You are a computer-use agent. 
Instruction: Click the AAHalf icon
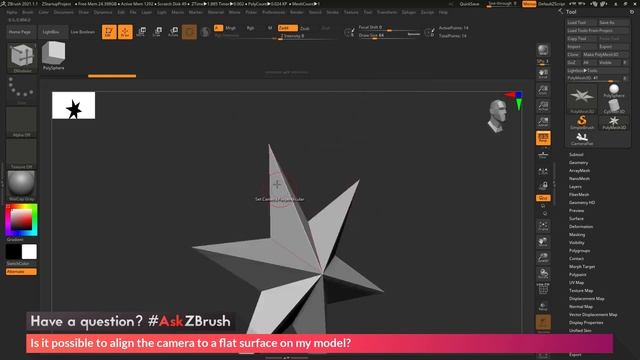pos(543,122)
